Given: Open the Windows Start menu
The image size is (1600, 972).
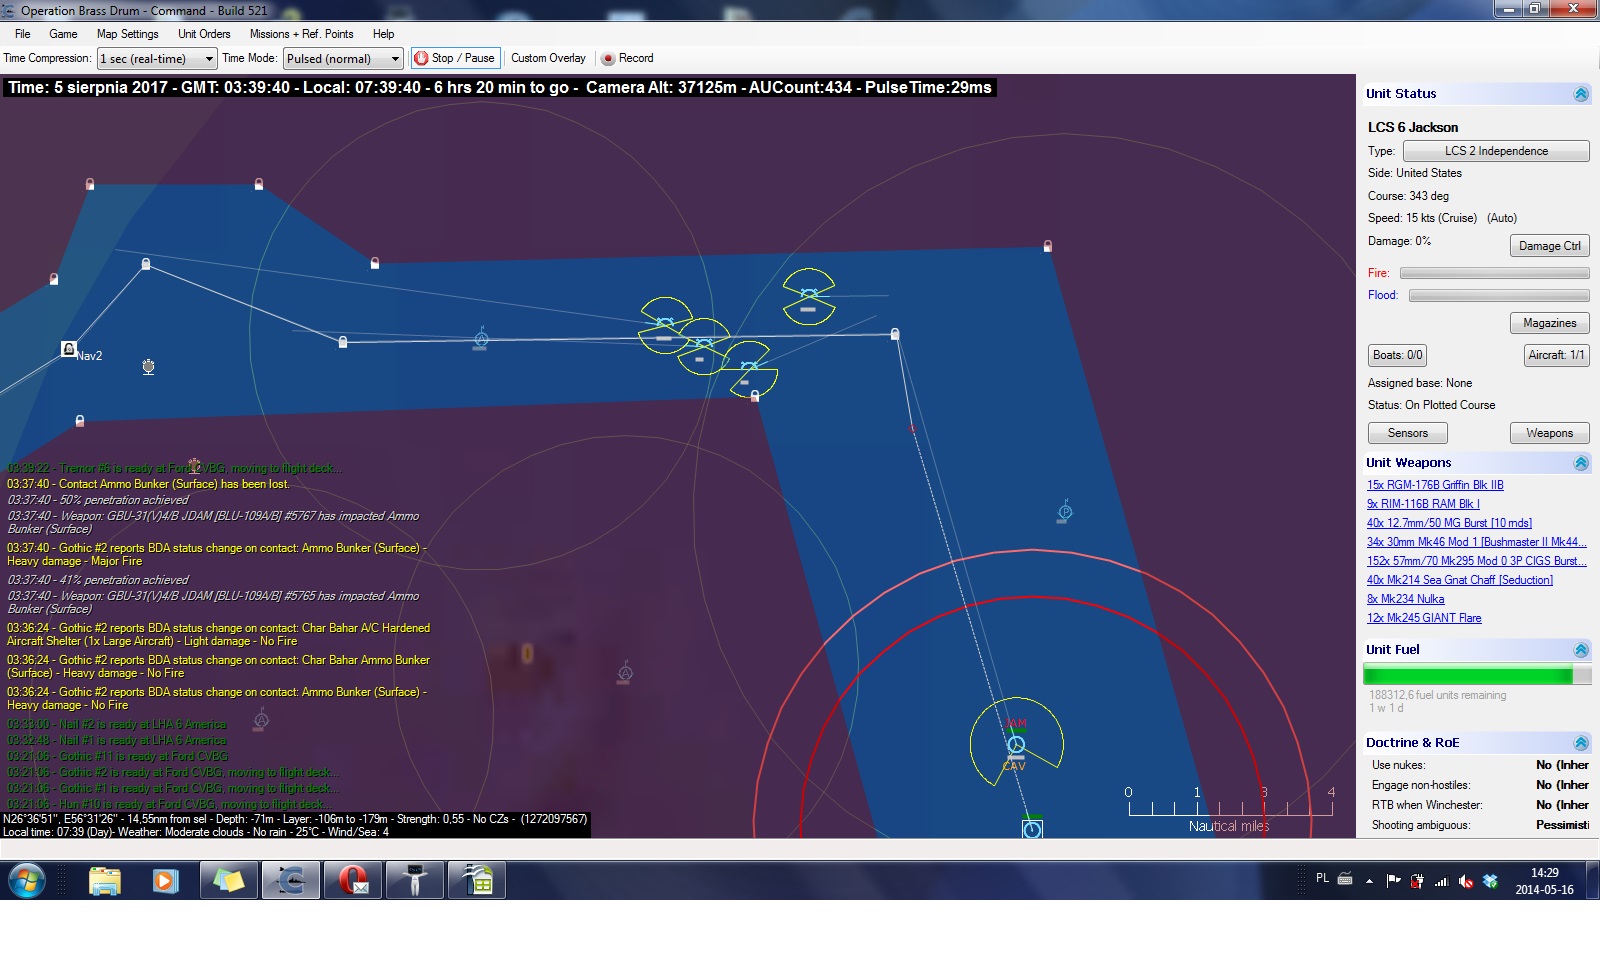Looking at the screenshot, I should click(27, 881).
